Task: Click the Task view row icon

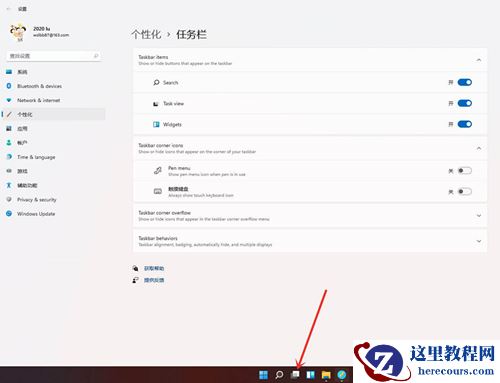Action: pos(156,104)
